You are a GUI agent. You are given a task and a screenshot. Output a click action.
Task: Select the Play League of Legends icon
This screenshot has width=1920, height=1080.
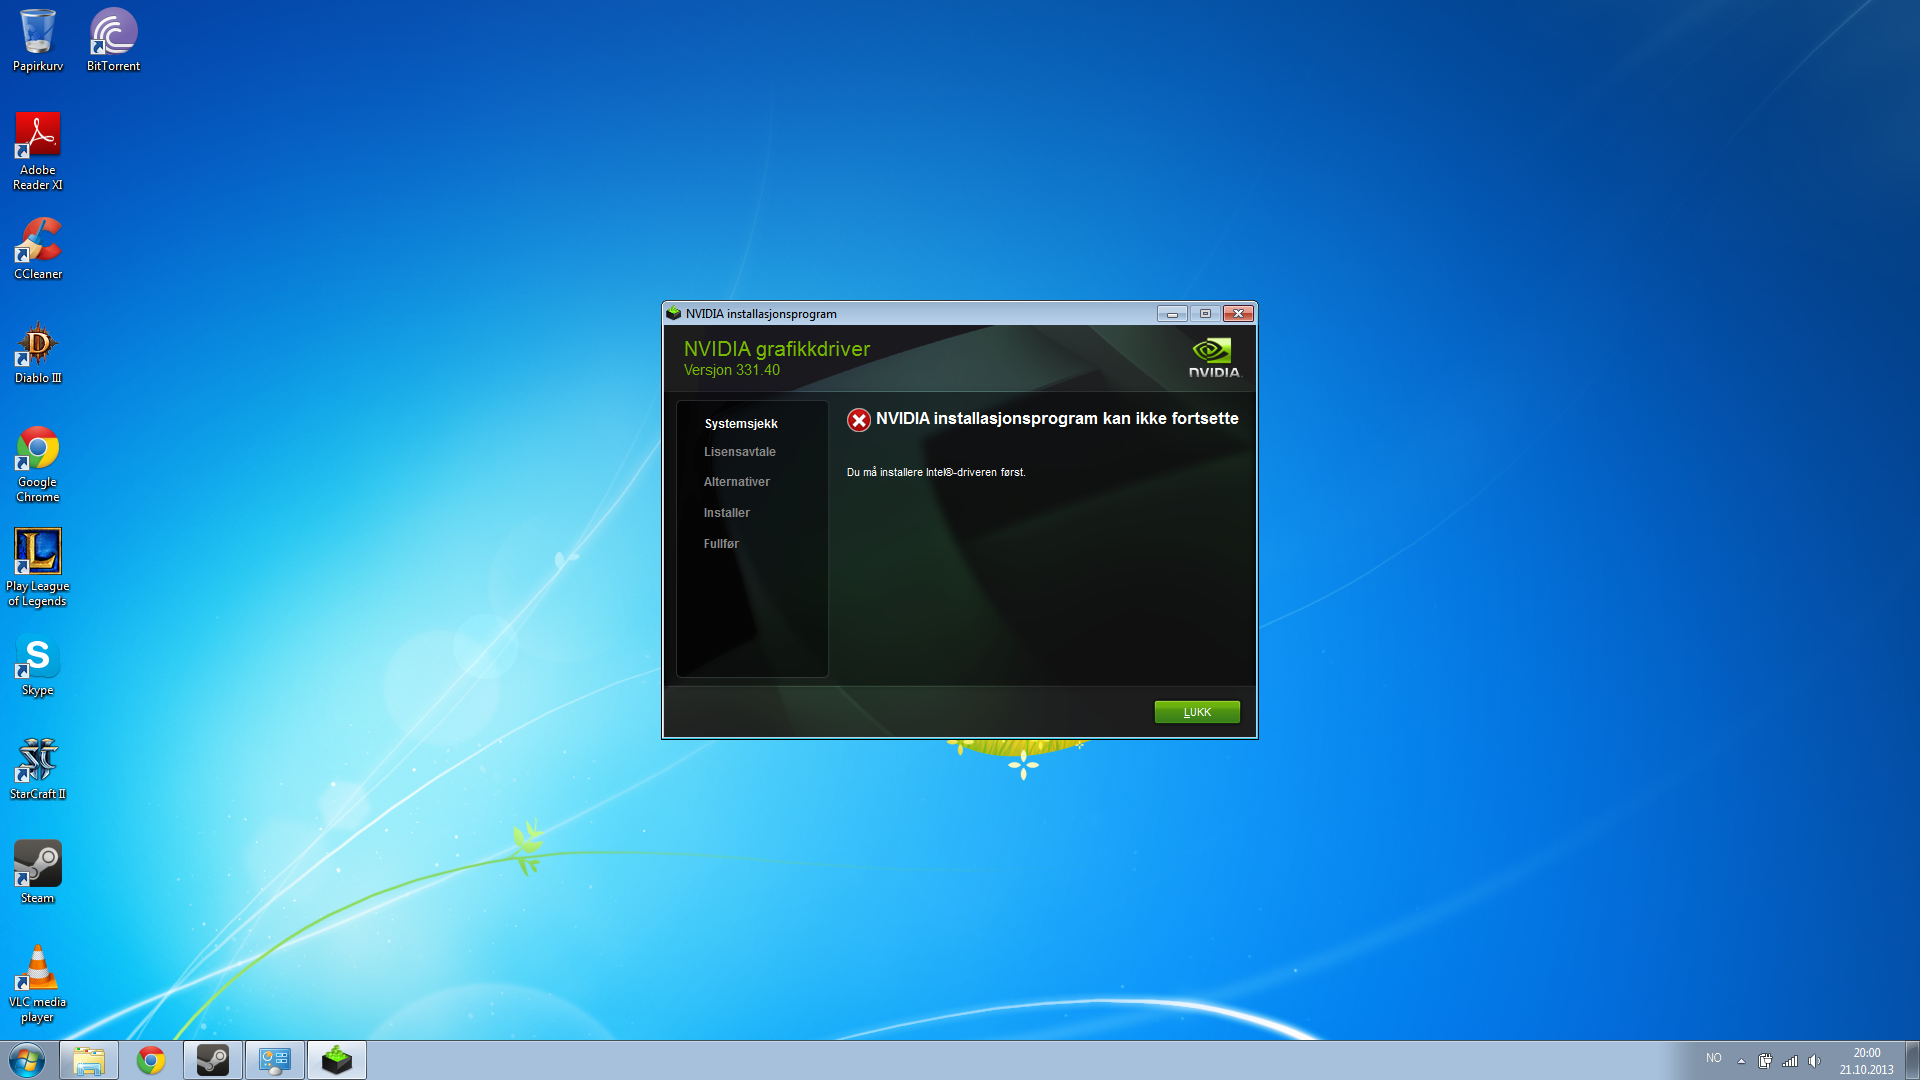(x=38, y=567)
